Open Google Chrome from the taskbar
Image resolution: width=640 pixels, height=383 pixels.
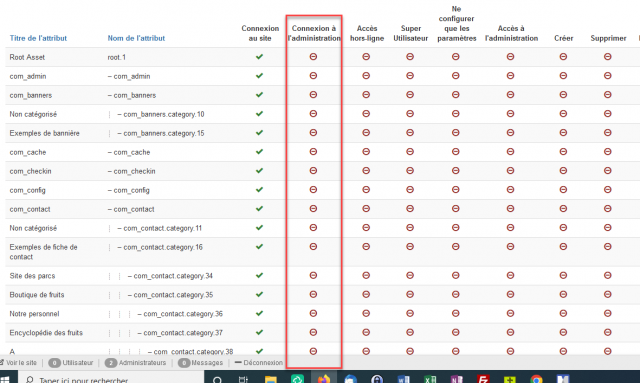pos(536,379)
